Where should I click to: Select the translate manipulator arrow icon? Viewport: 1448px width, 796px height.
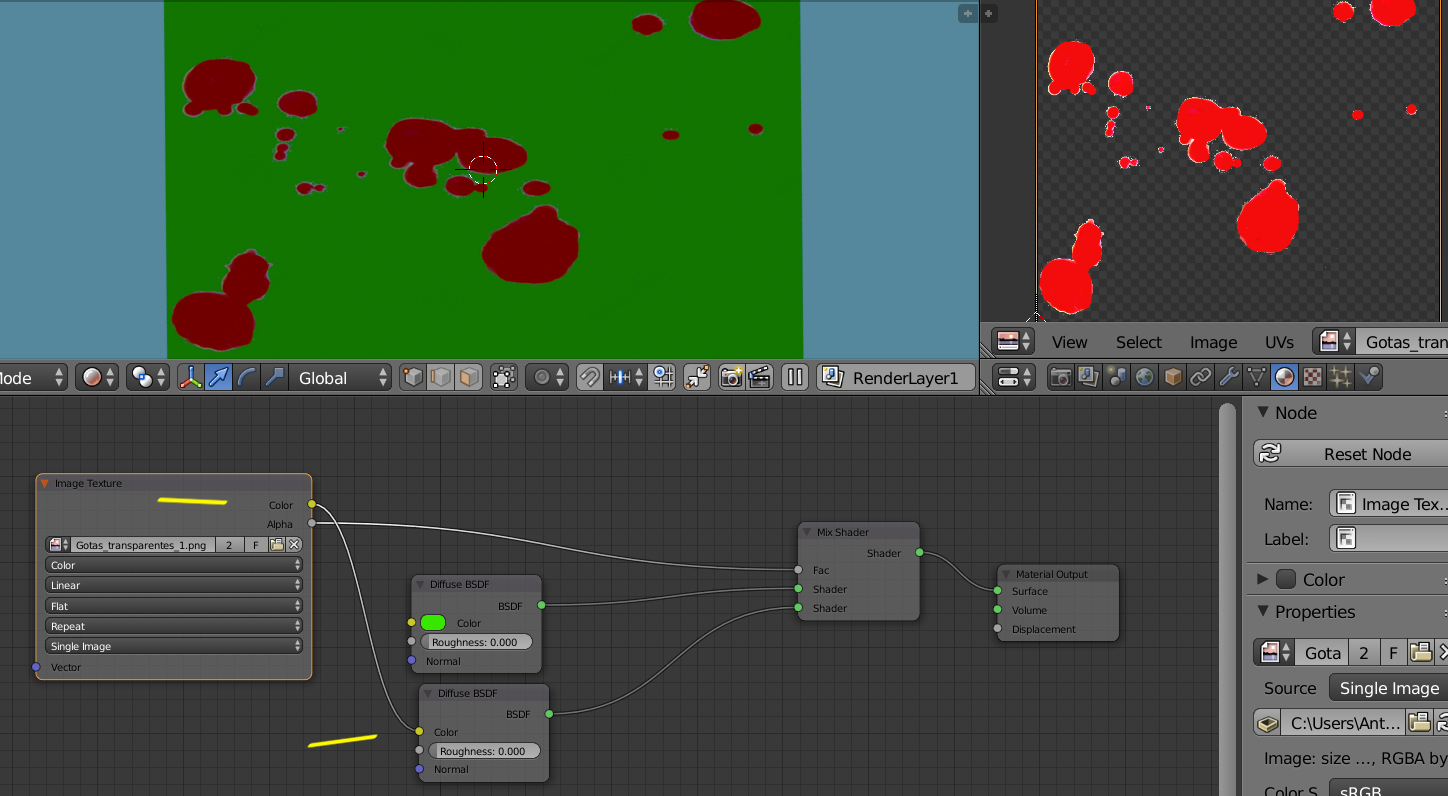click(x=218, y=377)
